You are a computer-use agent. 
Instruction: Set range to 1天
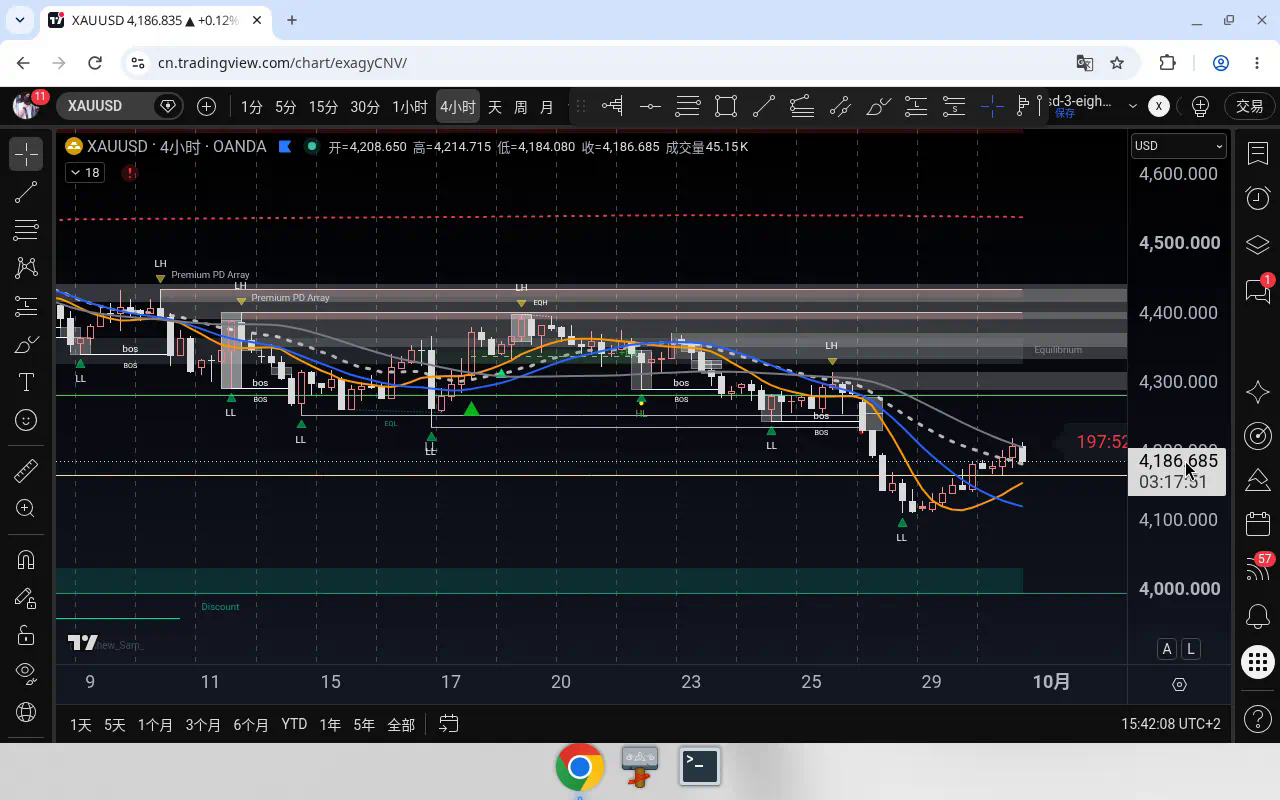coord(81,724)
